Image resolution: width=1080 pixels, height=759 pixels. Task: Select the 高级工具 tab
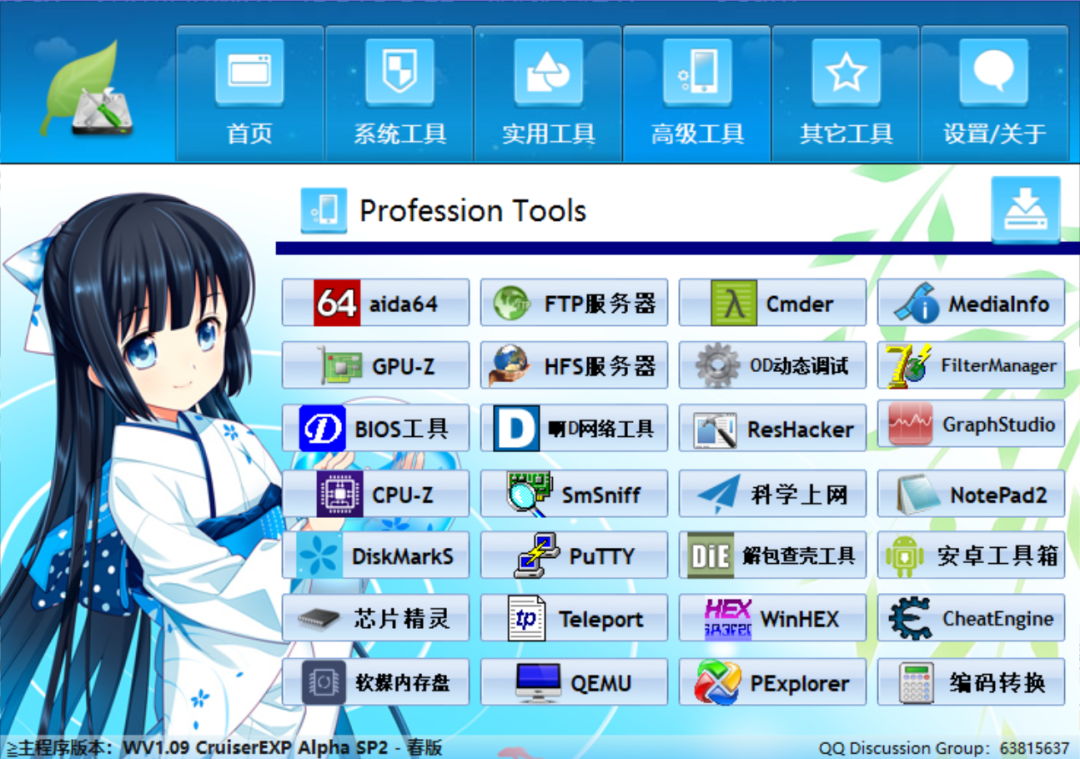(697, 94)
